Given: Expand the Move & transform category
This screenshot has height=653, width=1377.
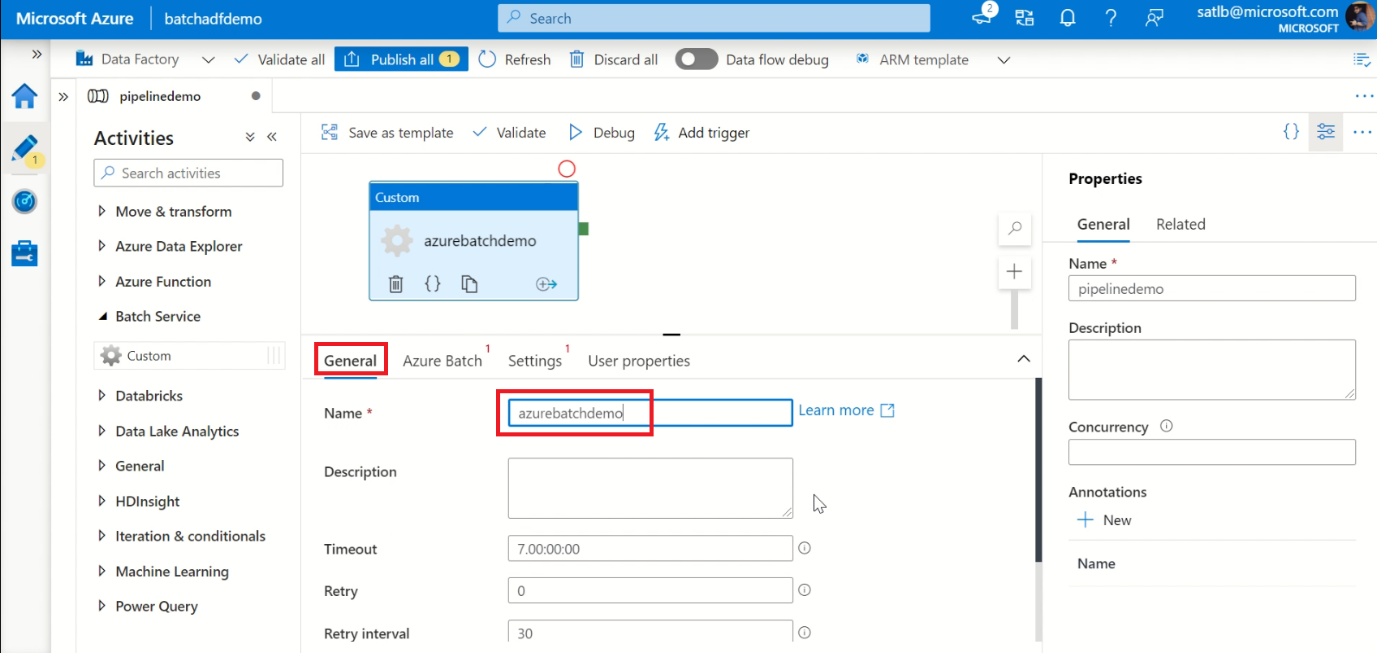Looking at the screenshot, I should [102, 212].
